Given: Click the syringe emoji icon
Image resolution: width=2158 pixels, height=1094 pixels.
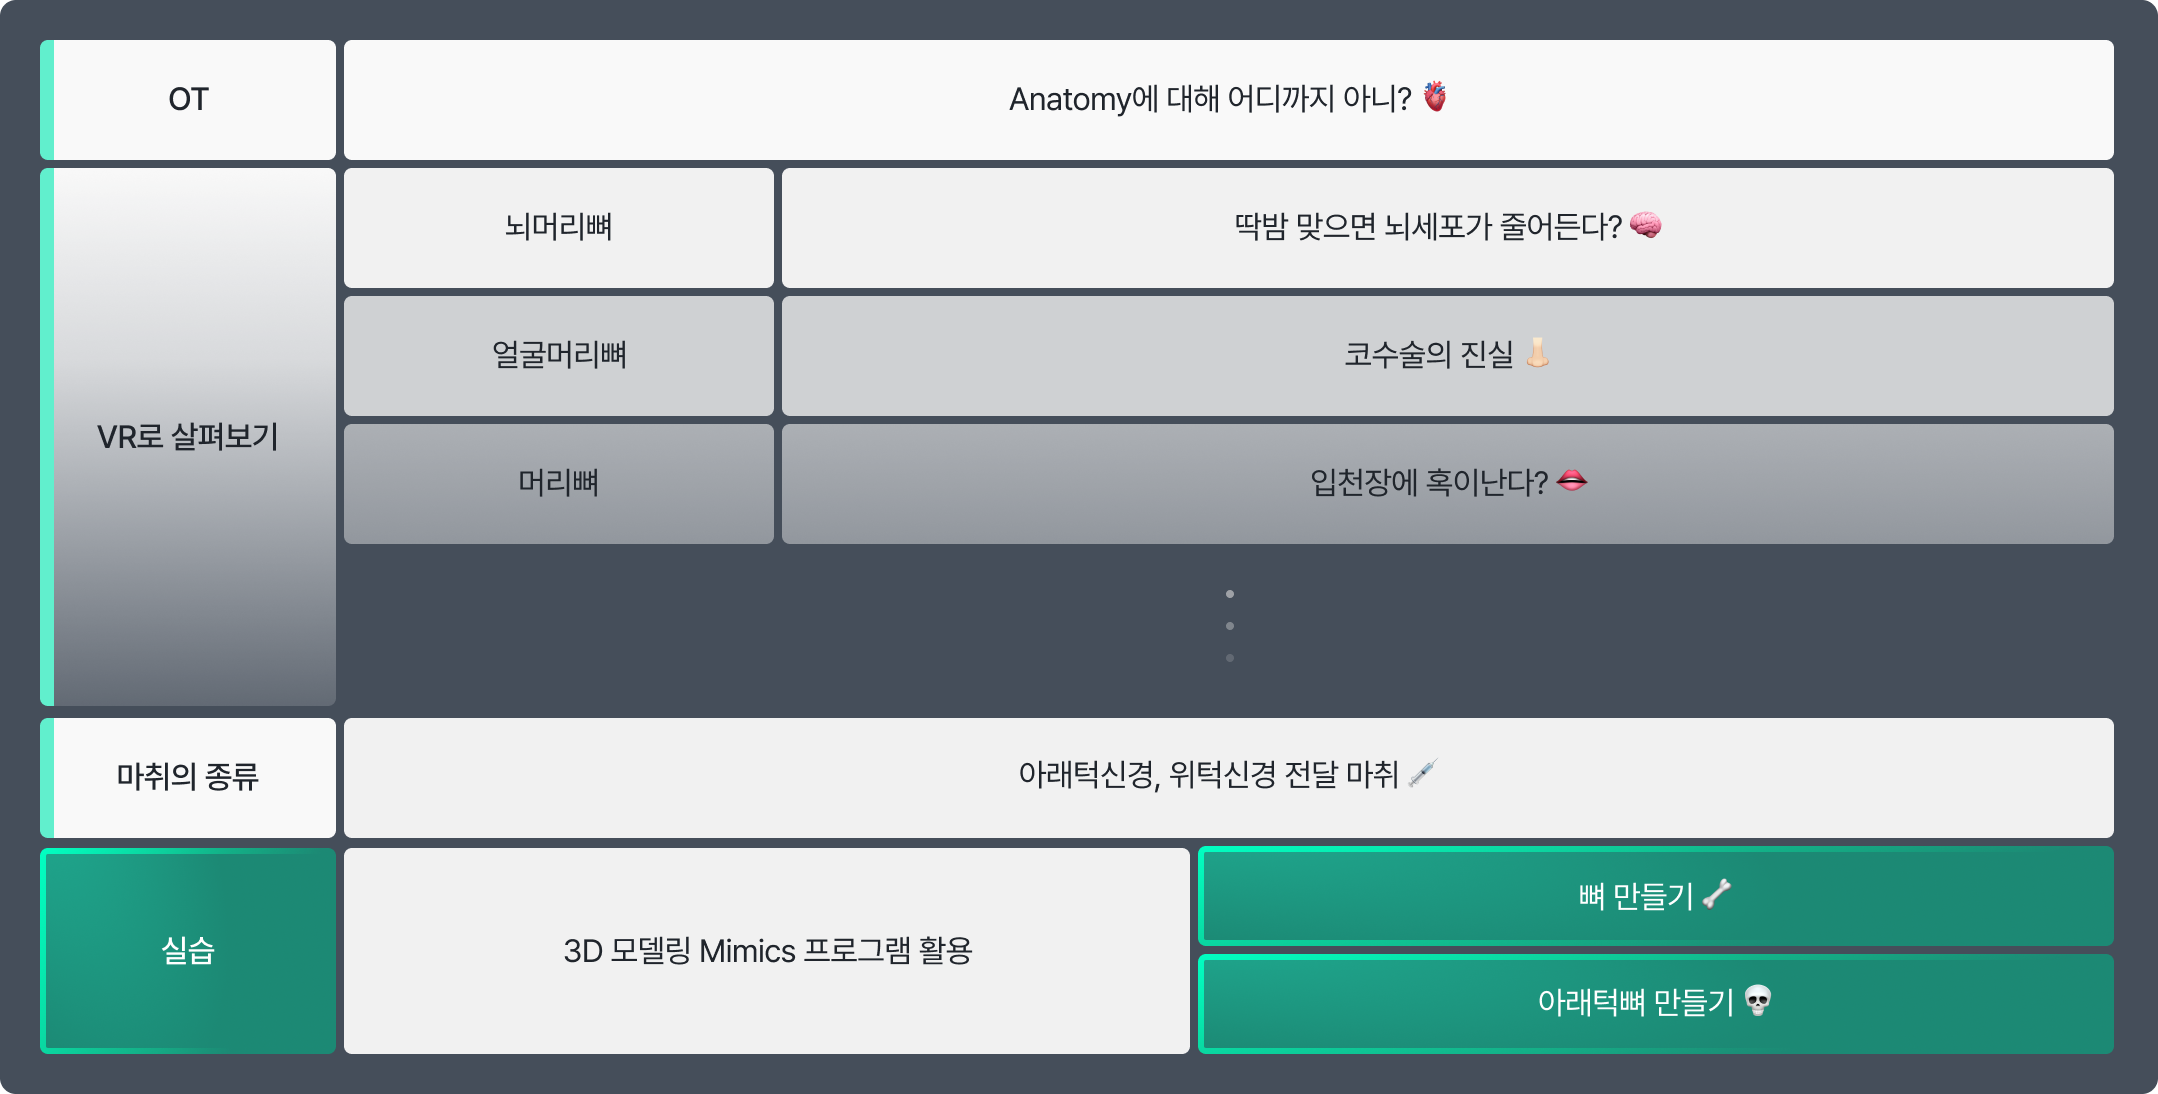Looking at the screenshot, I should click(x=1422, y=773).
